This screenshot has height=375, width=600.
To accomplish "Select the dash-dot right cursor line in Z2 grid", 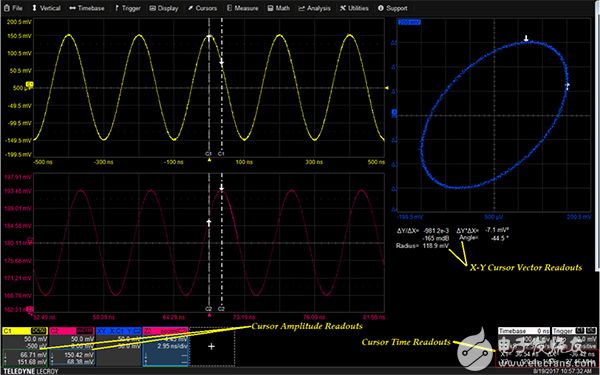I will [x=222, y=242].
